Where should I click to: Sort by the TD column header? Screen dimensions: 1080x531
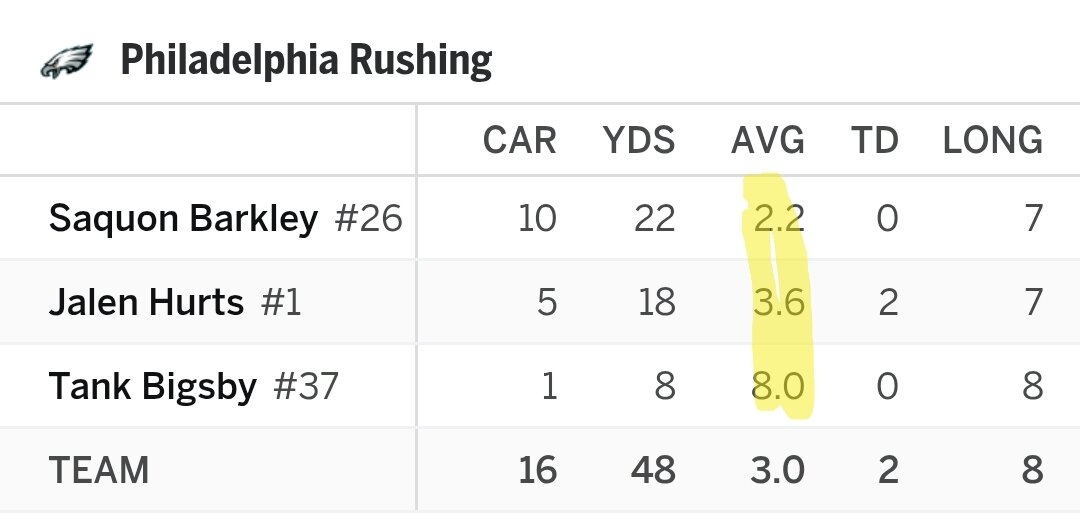tap(874, 141)
